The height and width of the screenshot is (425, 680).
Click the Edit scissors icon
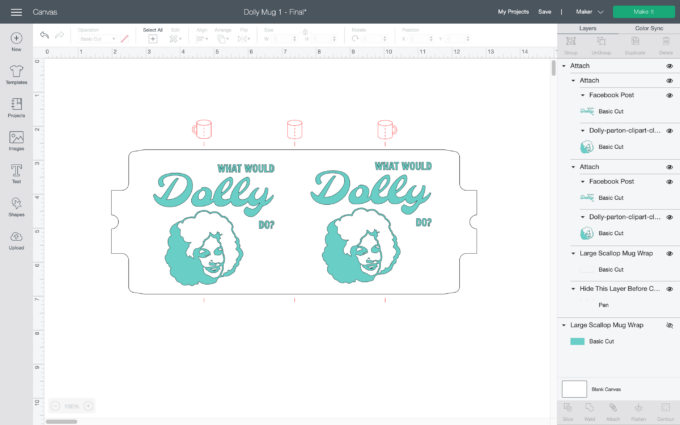174,39
